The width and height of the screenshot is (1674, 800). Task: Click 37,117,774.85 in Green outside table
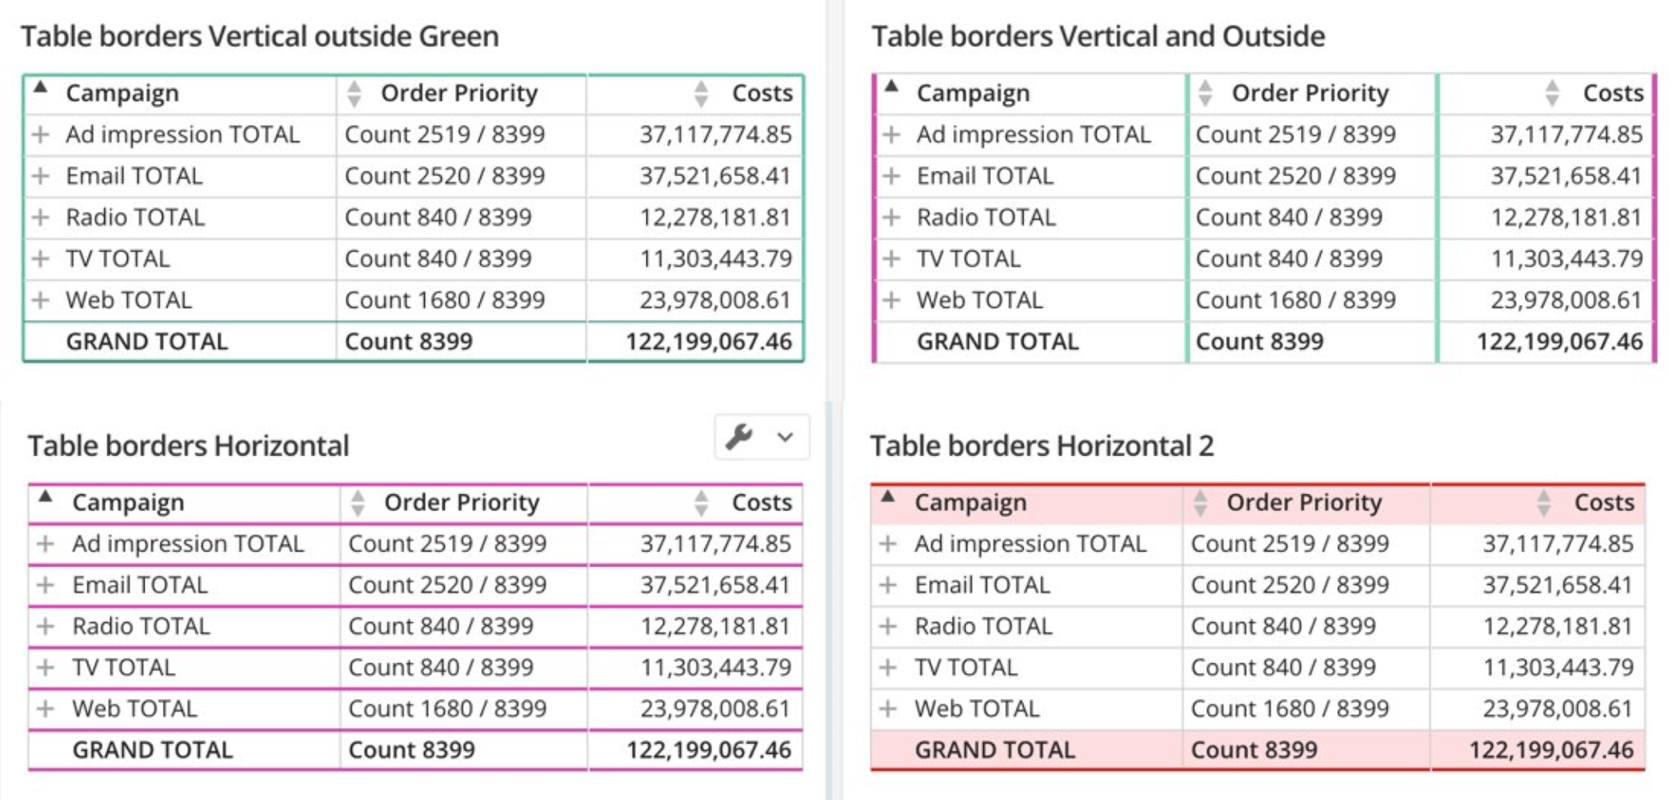coord(716,135)
